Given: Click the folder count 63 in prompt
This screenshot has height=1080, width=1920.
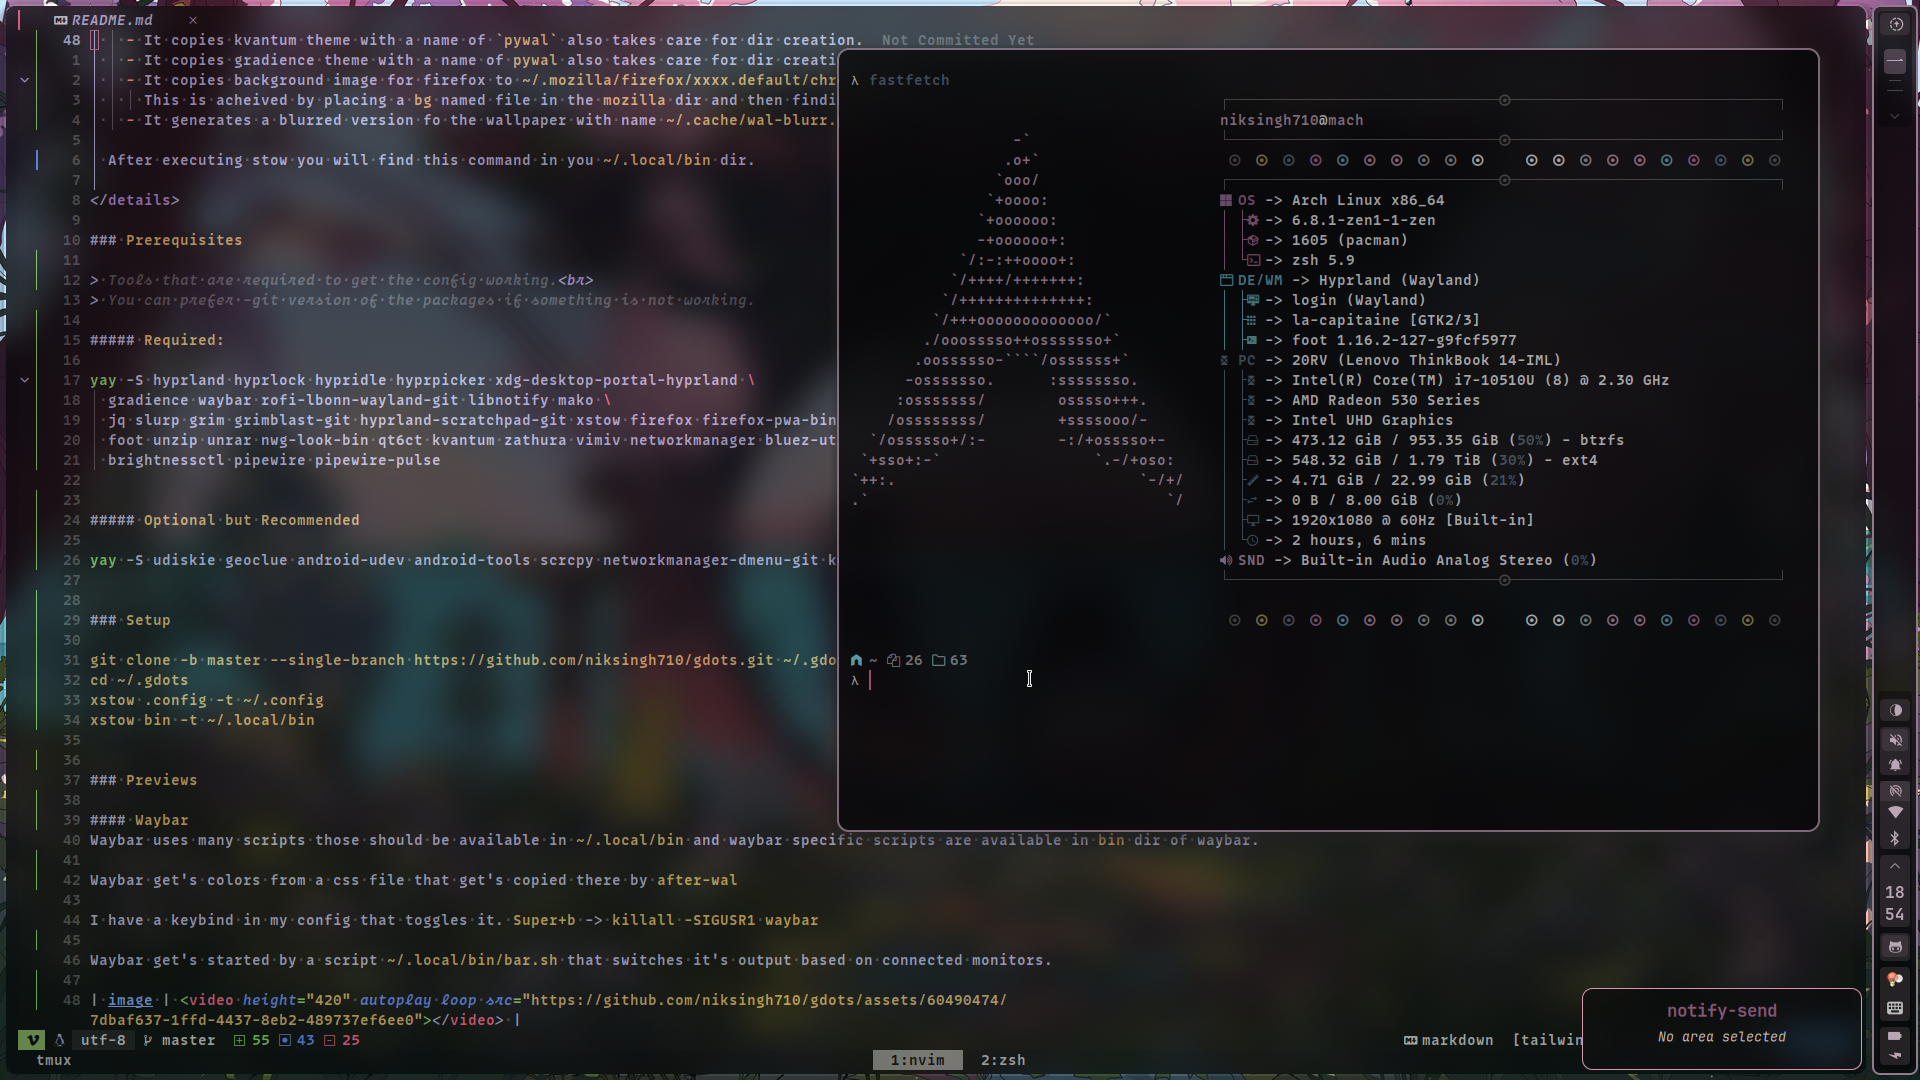Looking at the screenshot, I should [x=950, y=660].
